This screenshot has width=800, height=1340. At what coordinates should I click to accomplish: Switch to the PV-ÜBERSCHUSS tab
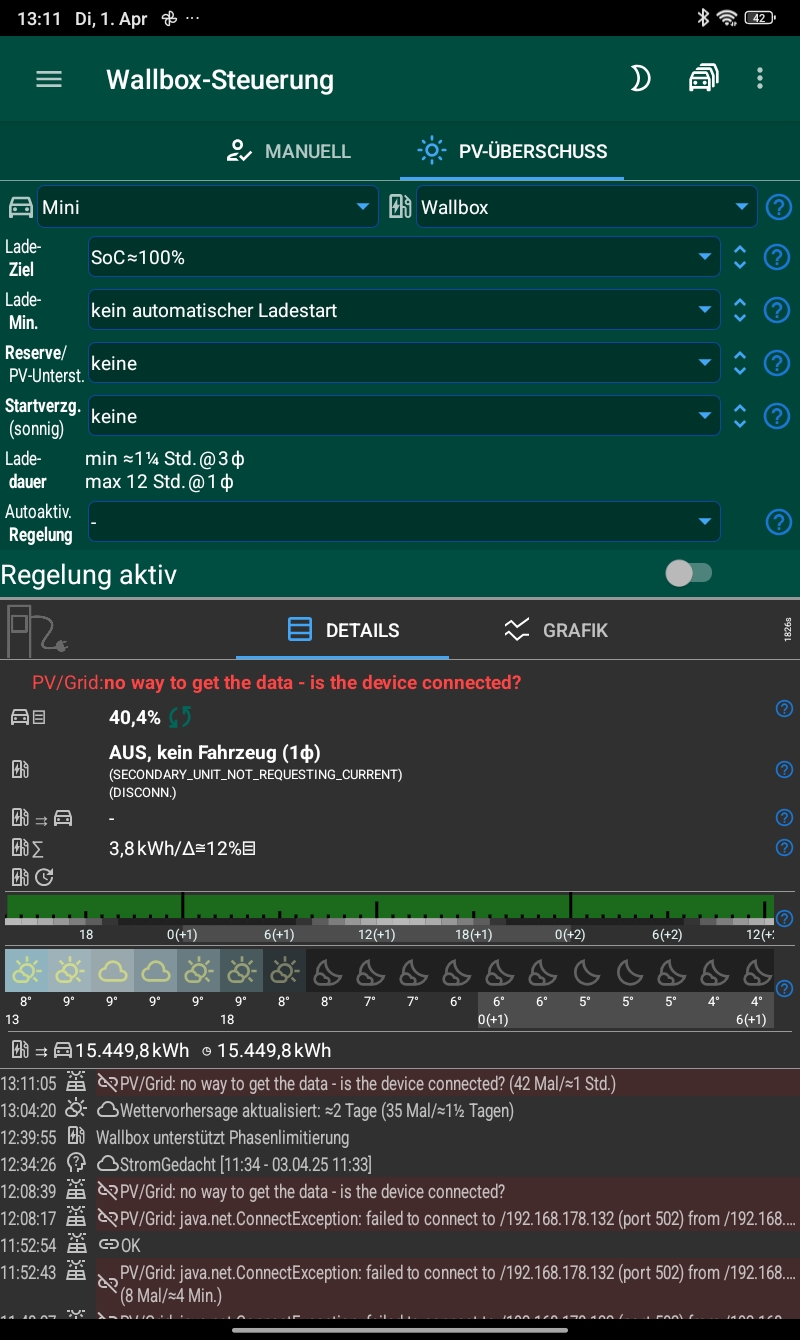coord(513,151)
